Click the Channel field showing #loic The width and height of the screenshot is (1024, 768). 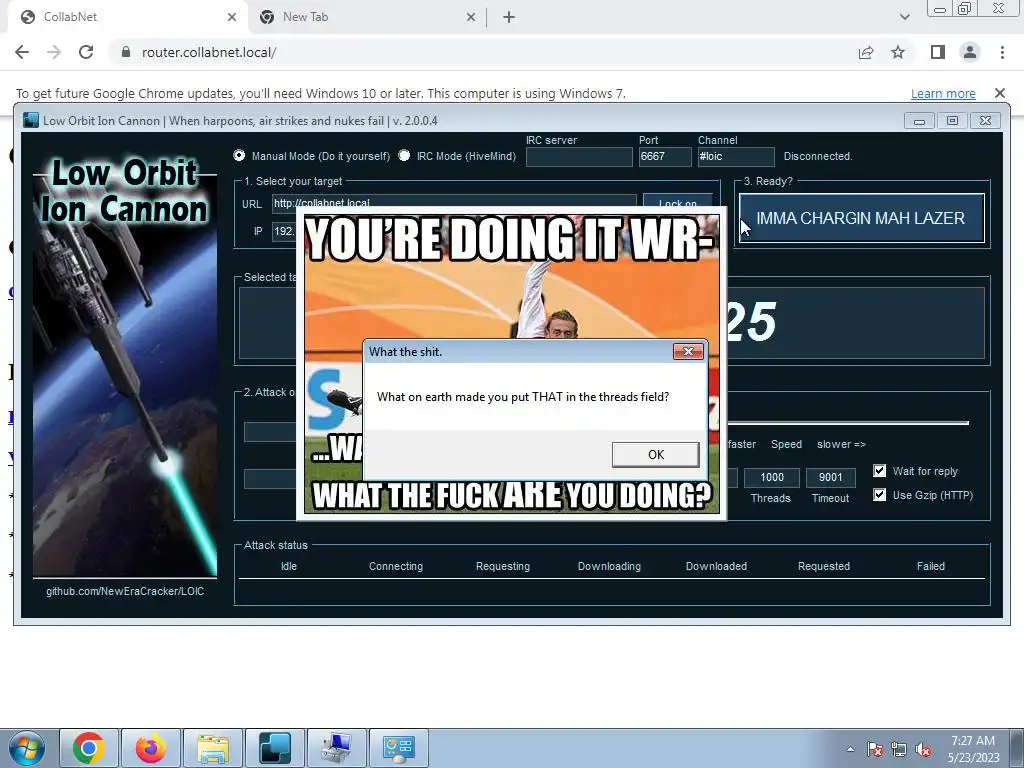click(x=736, y=157)
